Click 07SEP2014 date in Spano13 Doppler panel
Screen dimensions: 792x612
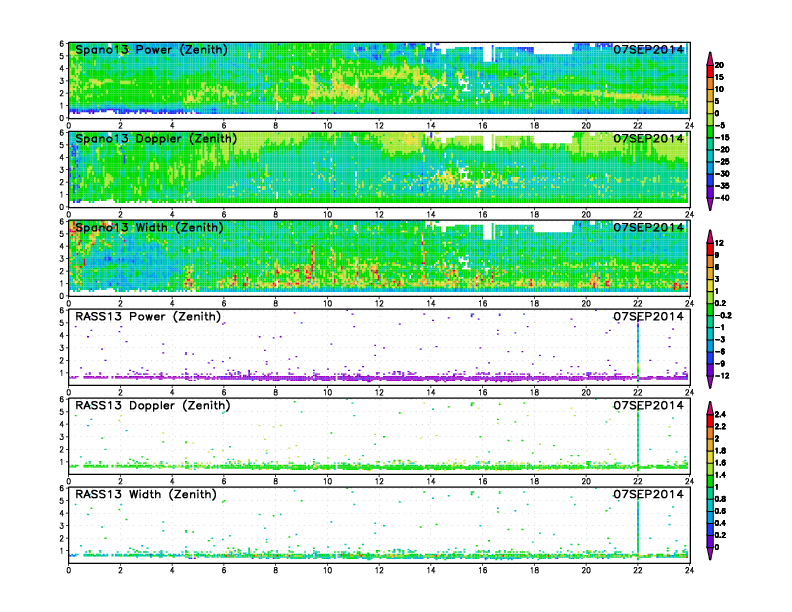coord(649,139)
